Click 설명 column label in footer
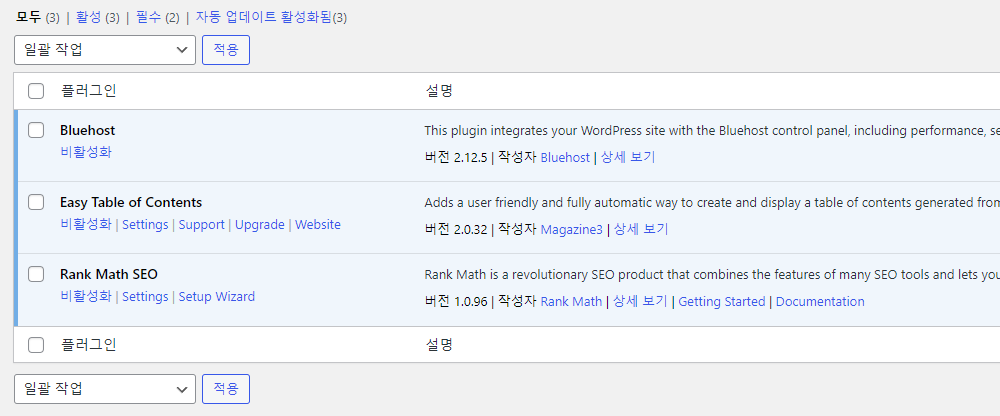The image size is (1000, 416). point(439,345)
